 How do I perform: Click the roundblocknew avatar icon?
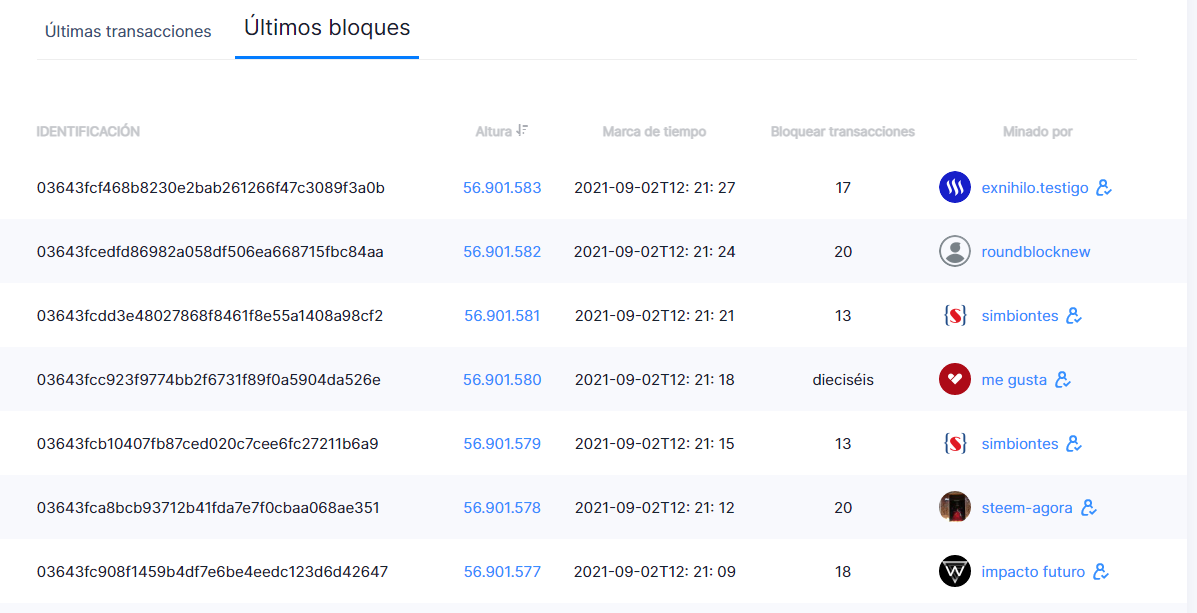tap(954, 251)
